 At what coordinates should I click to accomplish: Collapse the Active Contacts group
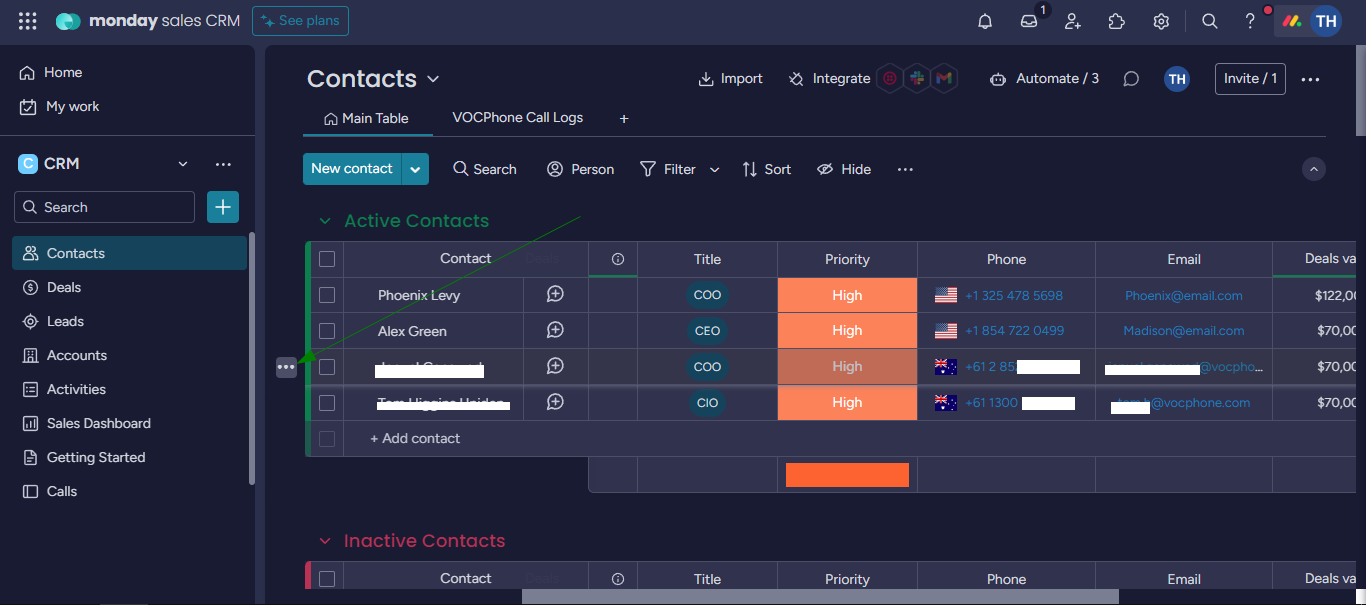coord(324,220)
